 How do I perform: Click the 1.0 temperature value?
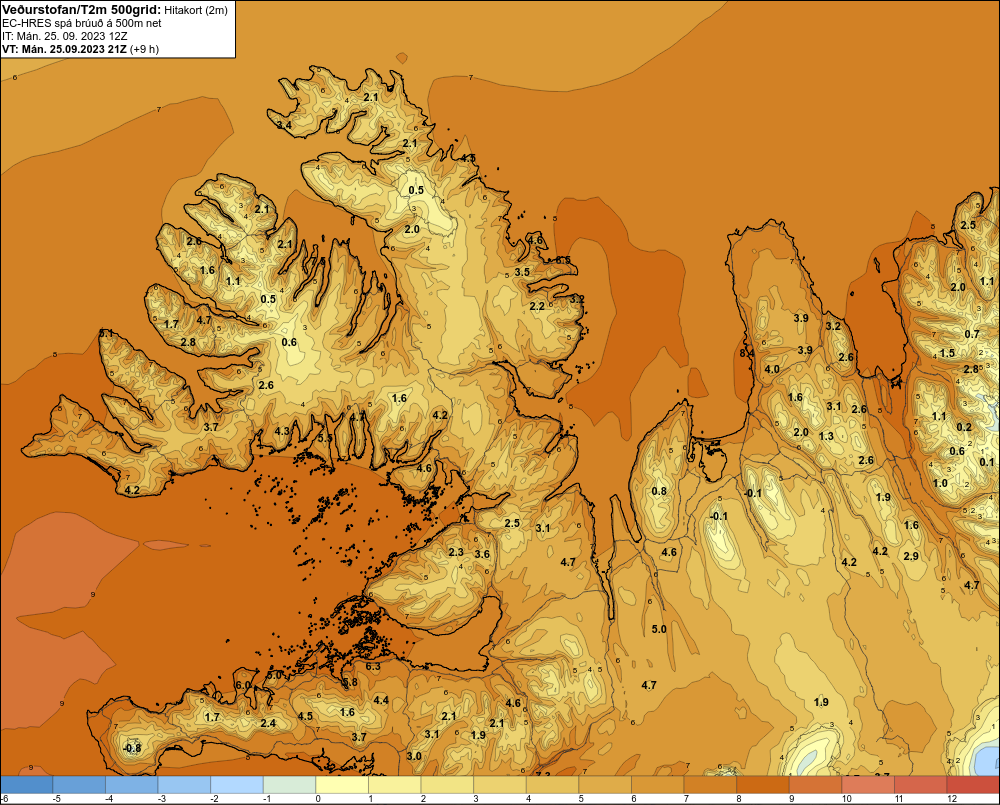940,483
